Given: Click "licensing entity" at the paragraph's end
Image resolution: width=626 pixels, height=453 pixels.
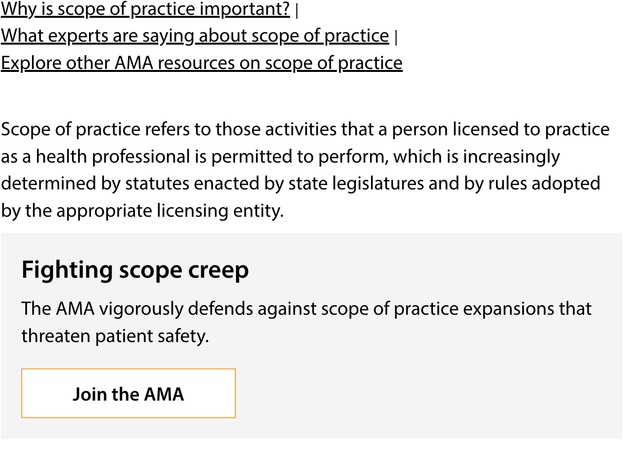Looking at the screenshot, I should (x=220, y=211).
